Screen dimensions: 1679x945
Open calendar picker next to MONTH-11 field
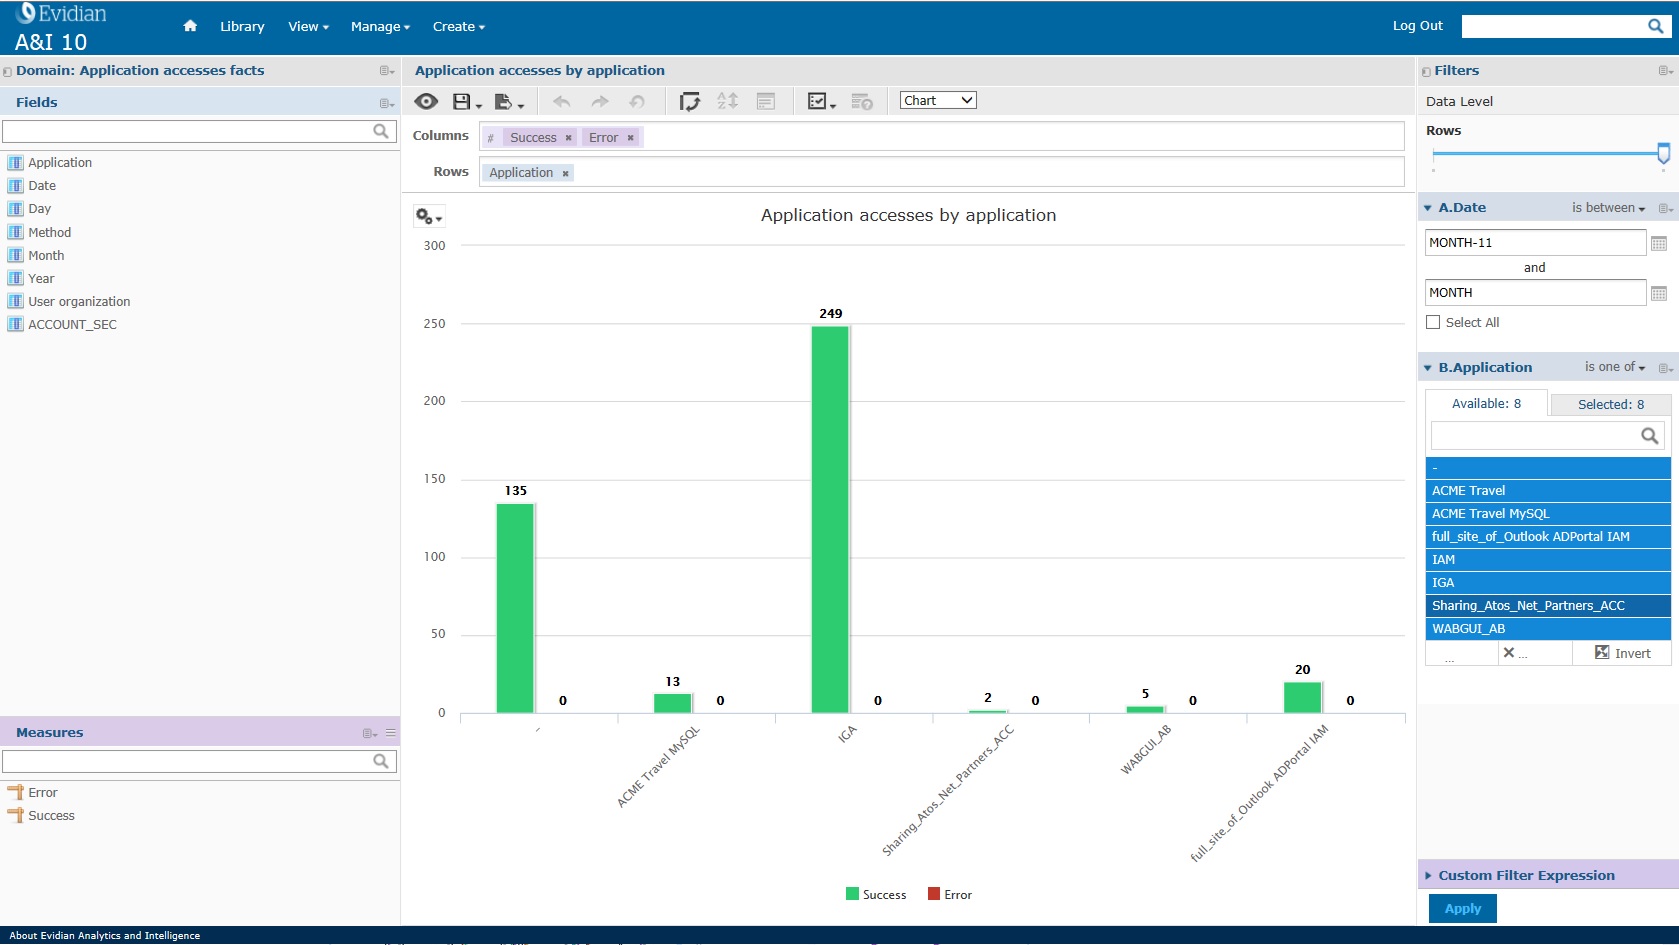click(x=1659, y=243)
